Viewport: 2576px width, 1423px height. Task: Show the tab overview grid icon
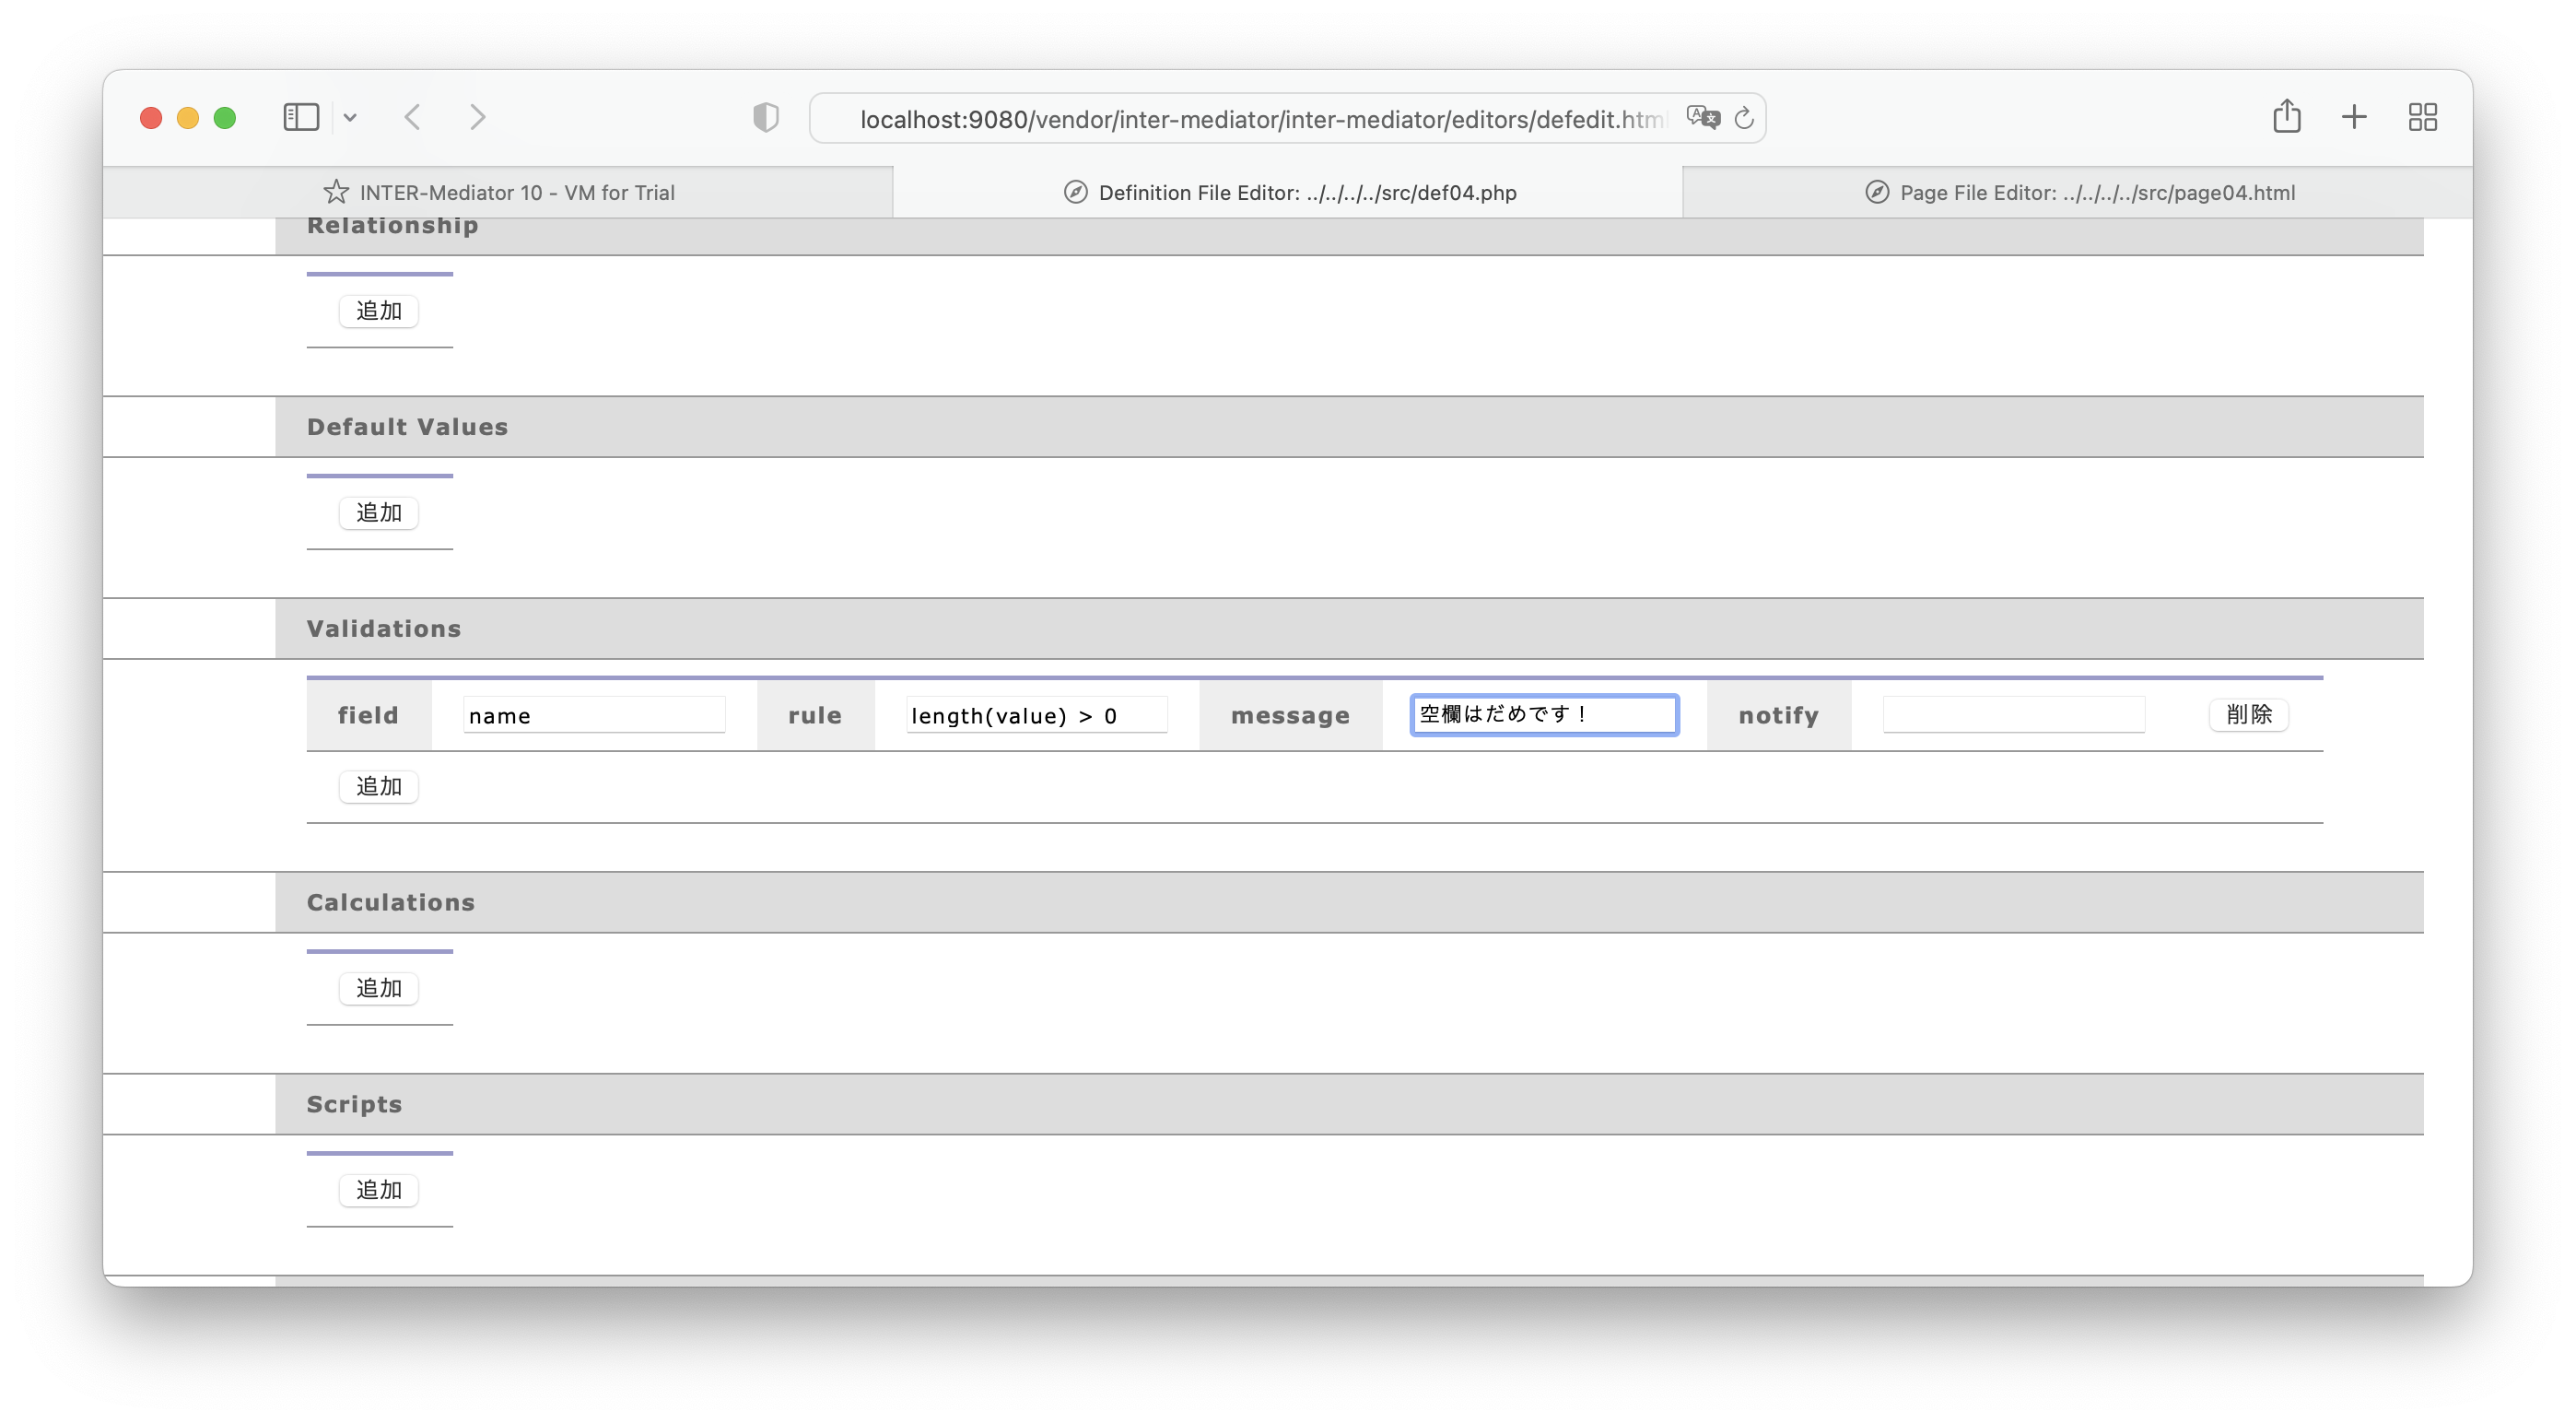(x=2423, y=117)
